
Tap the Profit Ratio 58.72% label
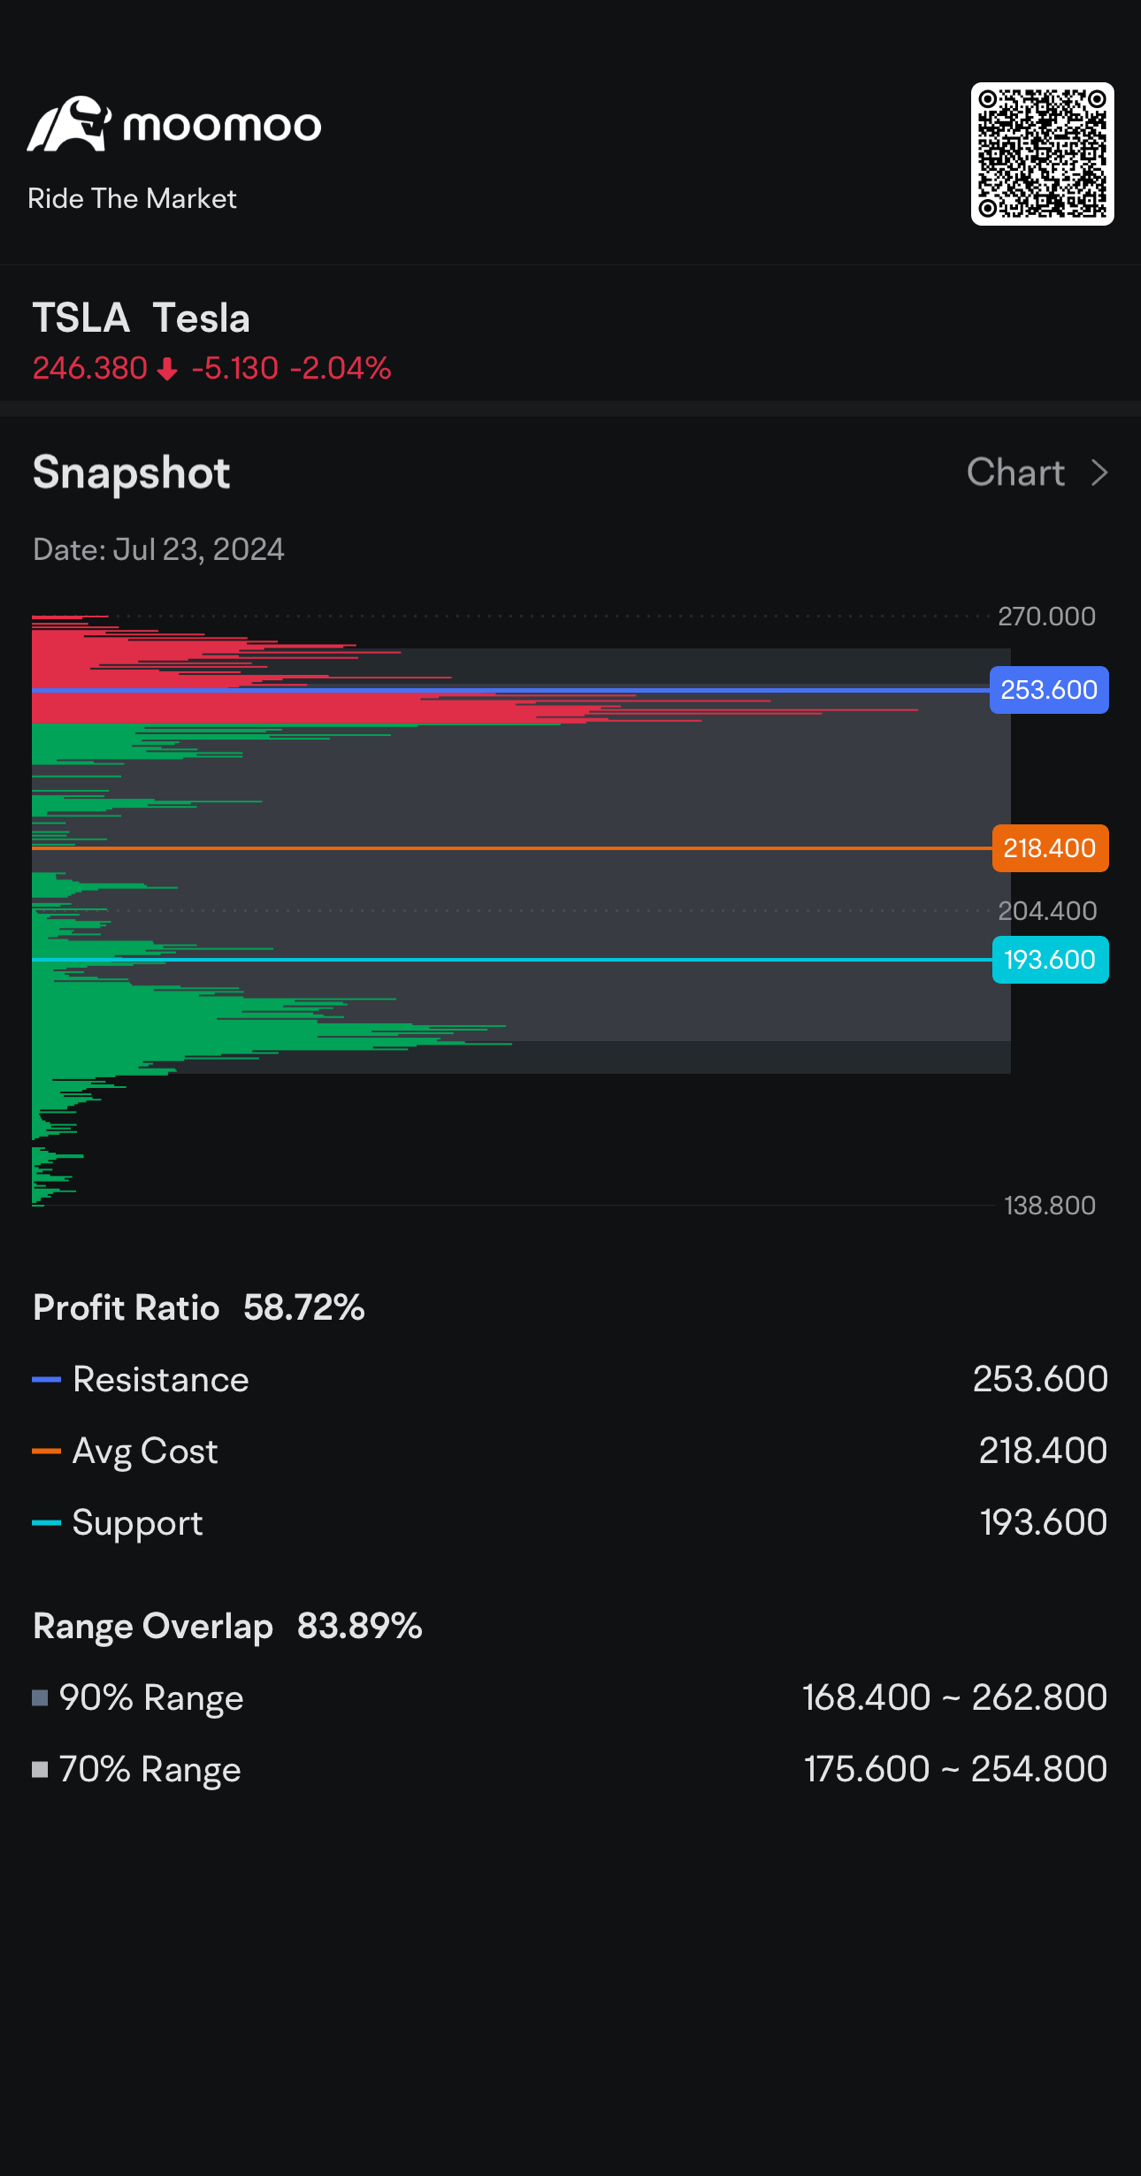[199, 1308]
